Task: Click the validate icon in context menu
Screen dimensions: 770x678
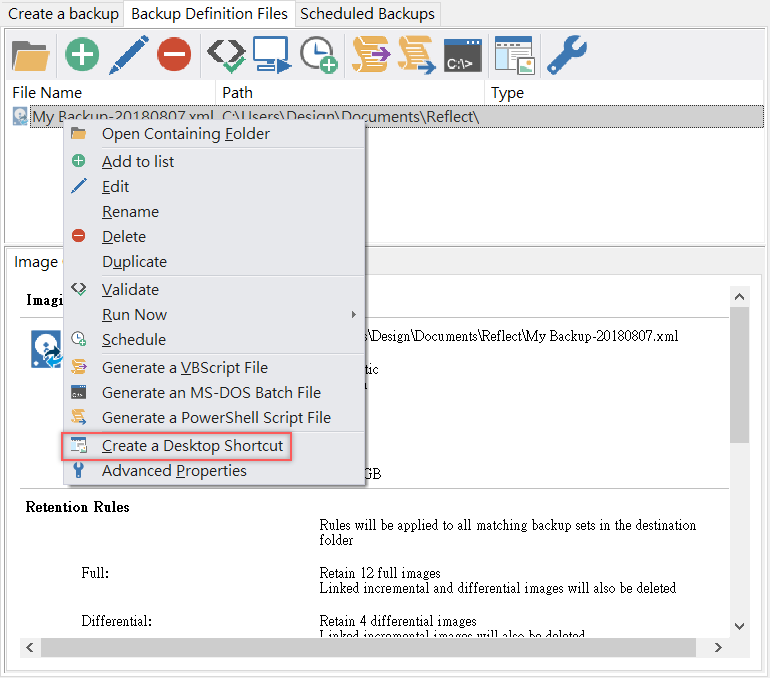Action: (x=79, y=289)
